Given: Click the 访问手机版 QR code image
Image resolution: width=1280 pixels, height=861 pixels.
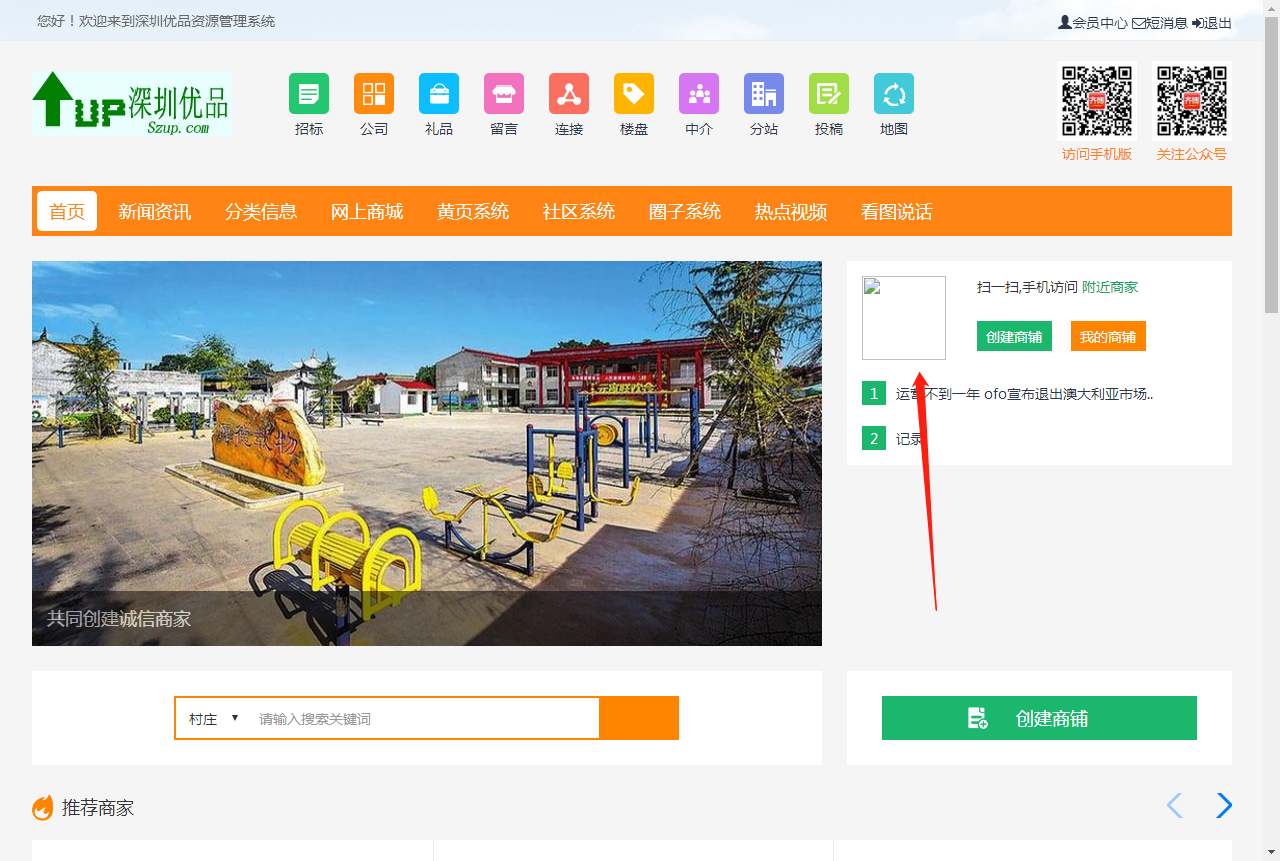Looking at the screenshot, I should click(1096, 102).
